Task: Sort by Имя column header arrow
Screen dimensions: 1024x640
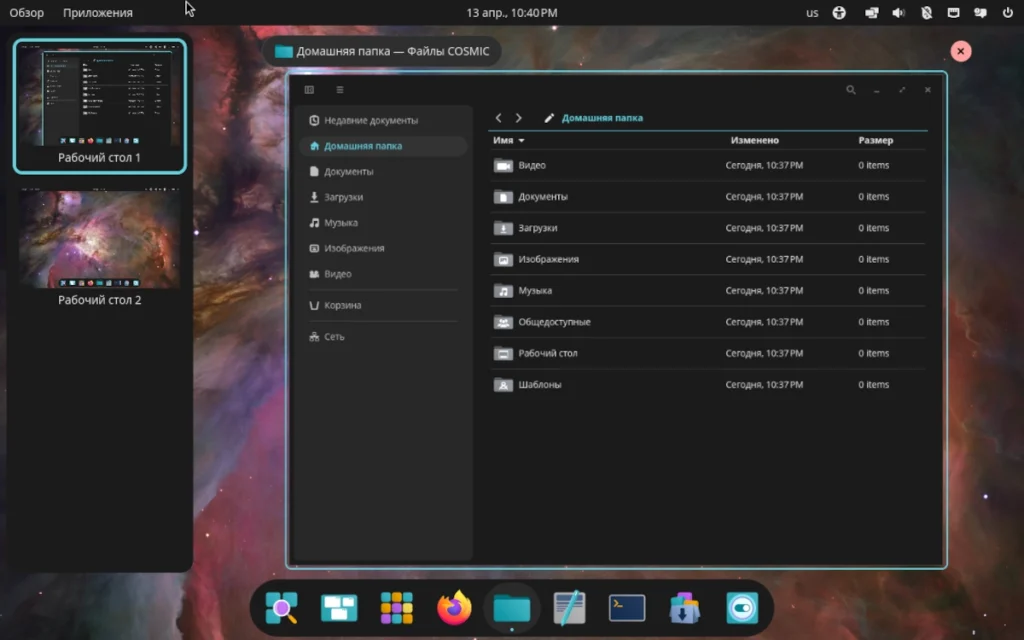Action: click(521, 140)
